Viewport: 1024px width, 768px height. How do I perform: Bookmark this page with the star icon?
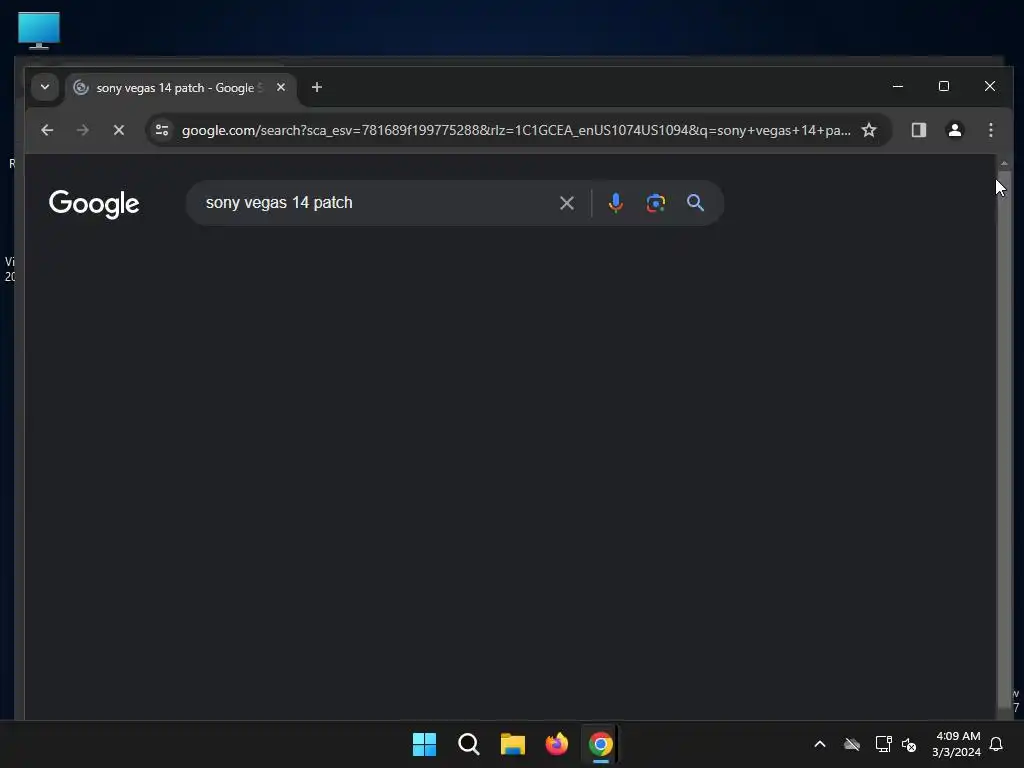tap(869, 130)
